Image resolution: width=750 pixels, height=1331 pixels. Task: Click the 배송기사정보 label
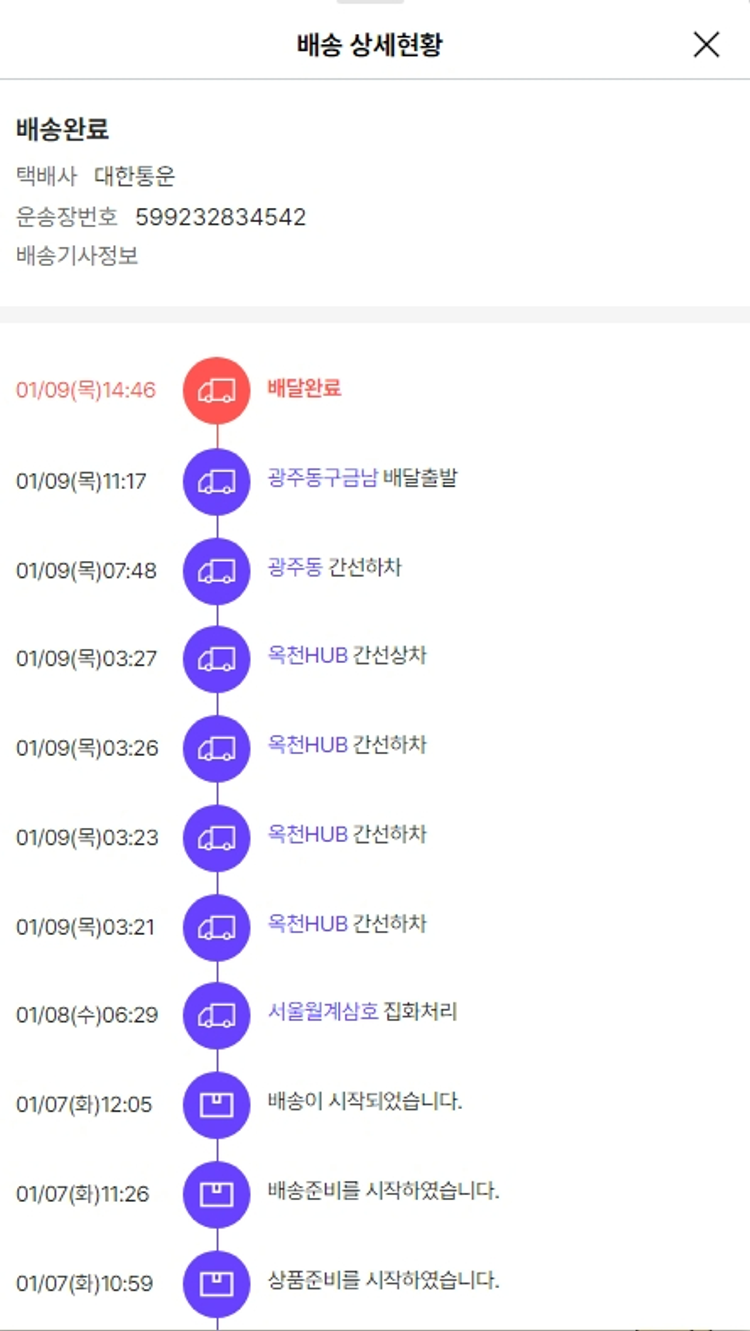point(77,256)
